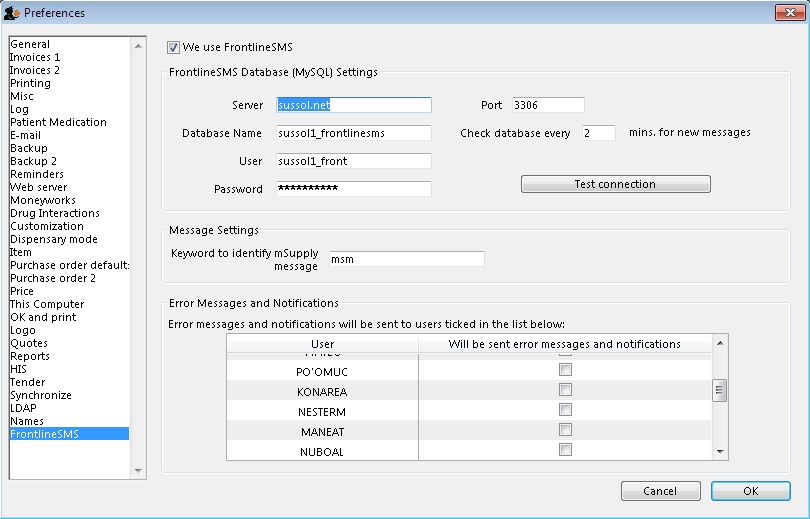Click the Database Name field
Screen dimensions: 810x519
pyautogui.click(x=354, y=133)
